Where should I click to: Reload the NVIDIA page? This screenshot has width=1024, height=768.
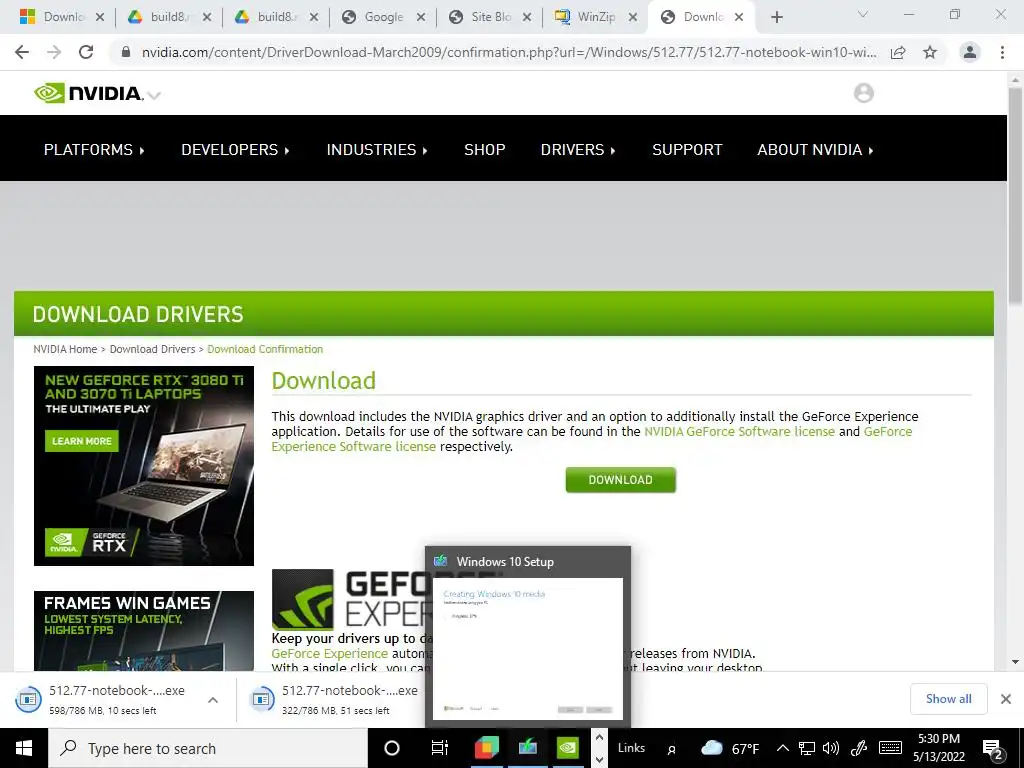86,52
